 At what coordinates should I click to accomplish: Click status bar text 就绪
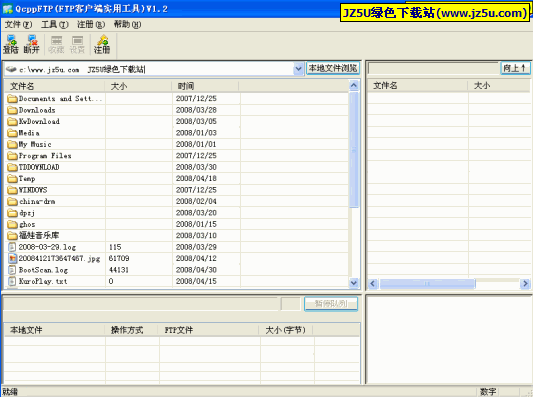pyautogui.click(x=10, y=392)
